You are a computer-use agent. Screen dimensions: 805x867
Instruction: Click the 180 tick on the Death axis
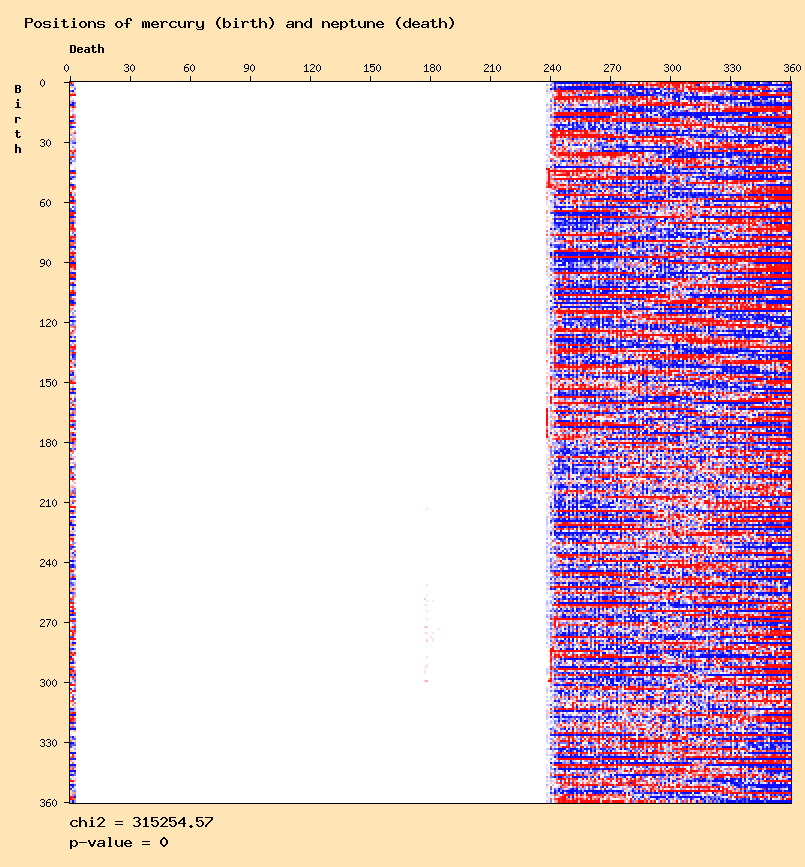click(x=431, y=68)
